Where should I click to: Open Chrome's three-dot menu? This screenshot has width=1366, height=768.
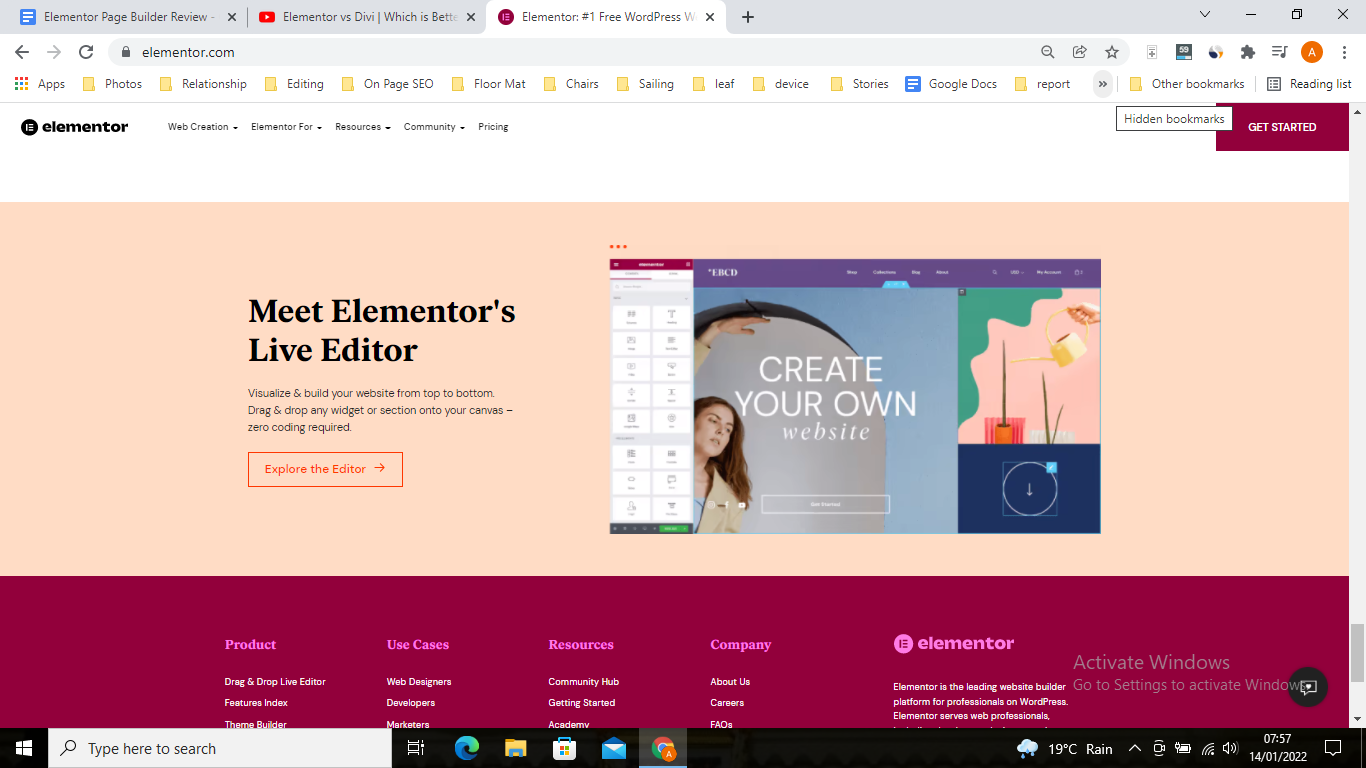pyautogui.click(x=1343, y=52)
